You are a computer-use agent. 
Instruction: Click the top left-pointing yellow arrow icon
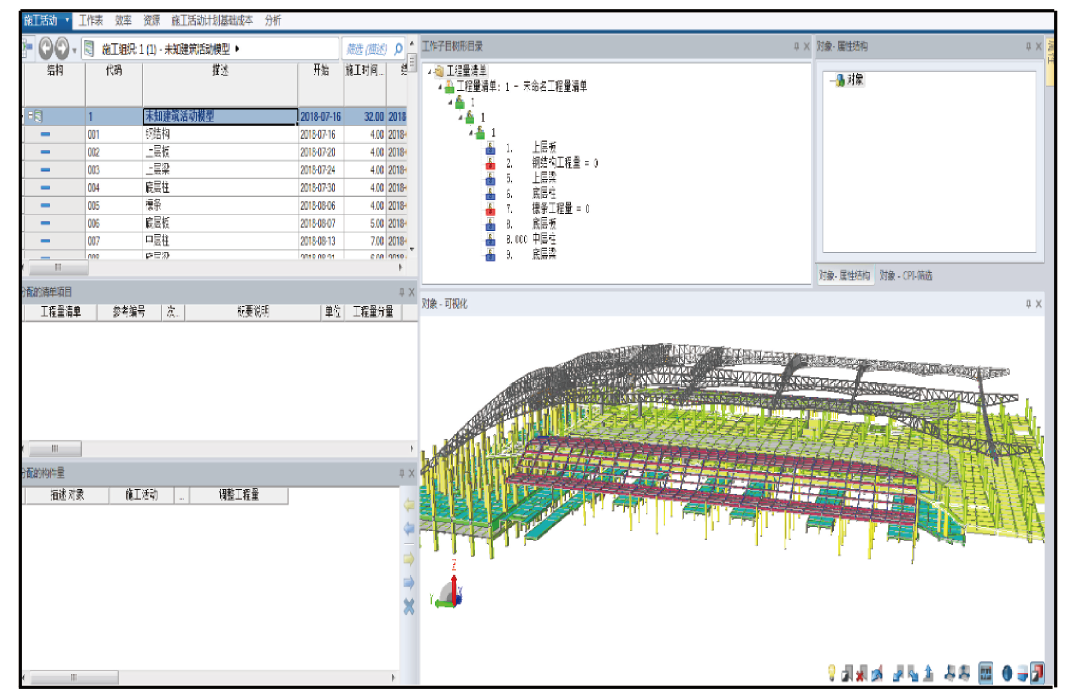pyautogui.click(x=408, y=506)
